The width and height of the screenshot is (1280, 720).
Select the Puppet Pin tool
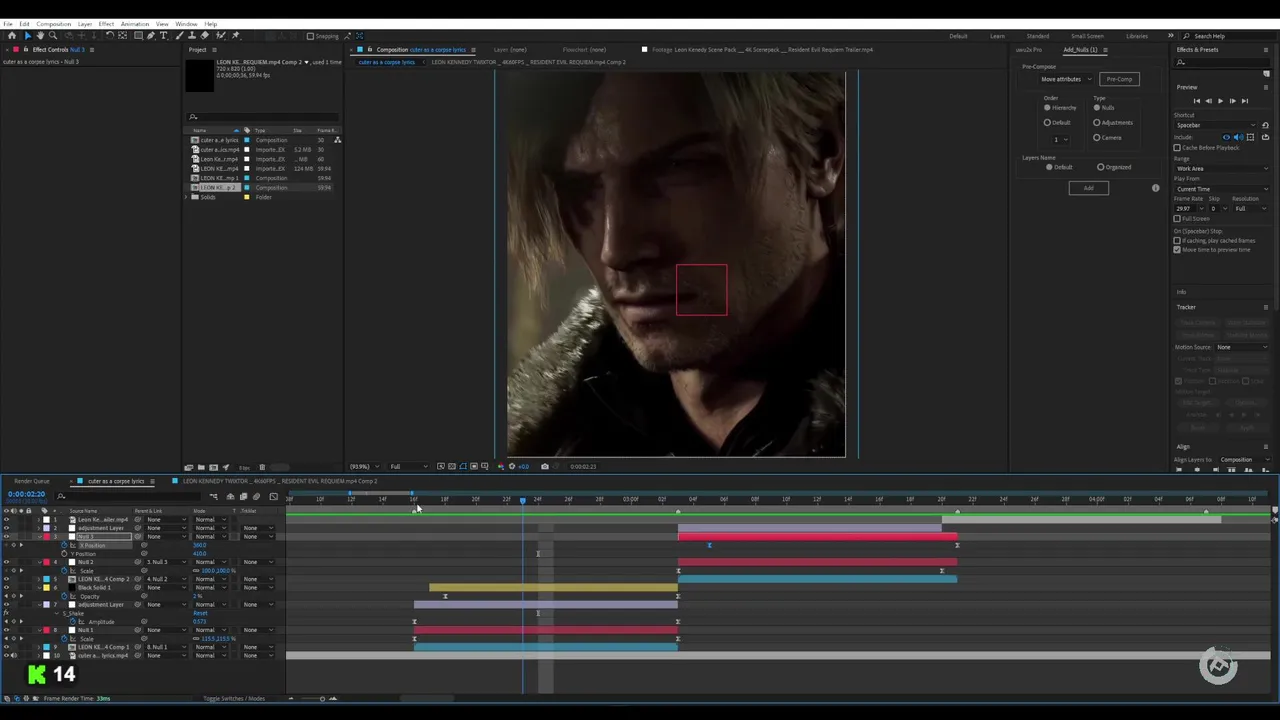(x=235, y=36)
